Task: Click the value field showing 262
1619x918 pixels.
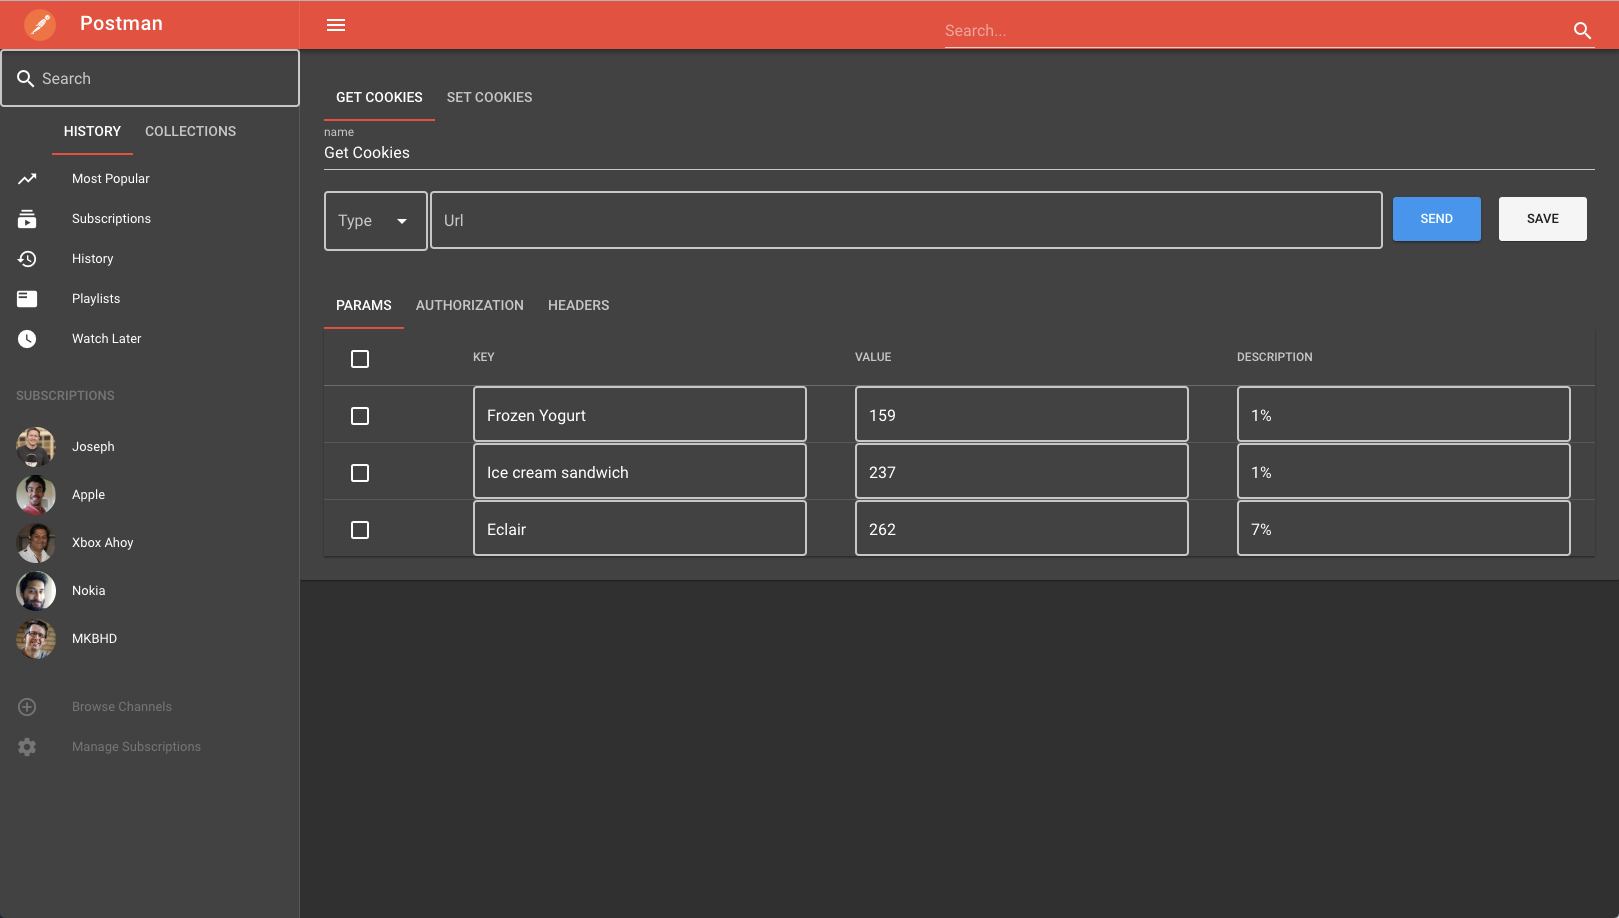Action: (1022, 528)
